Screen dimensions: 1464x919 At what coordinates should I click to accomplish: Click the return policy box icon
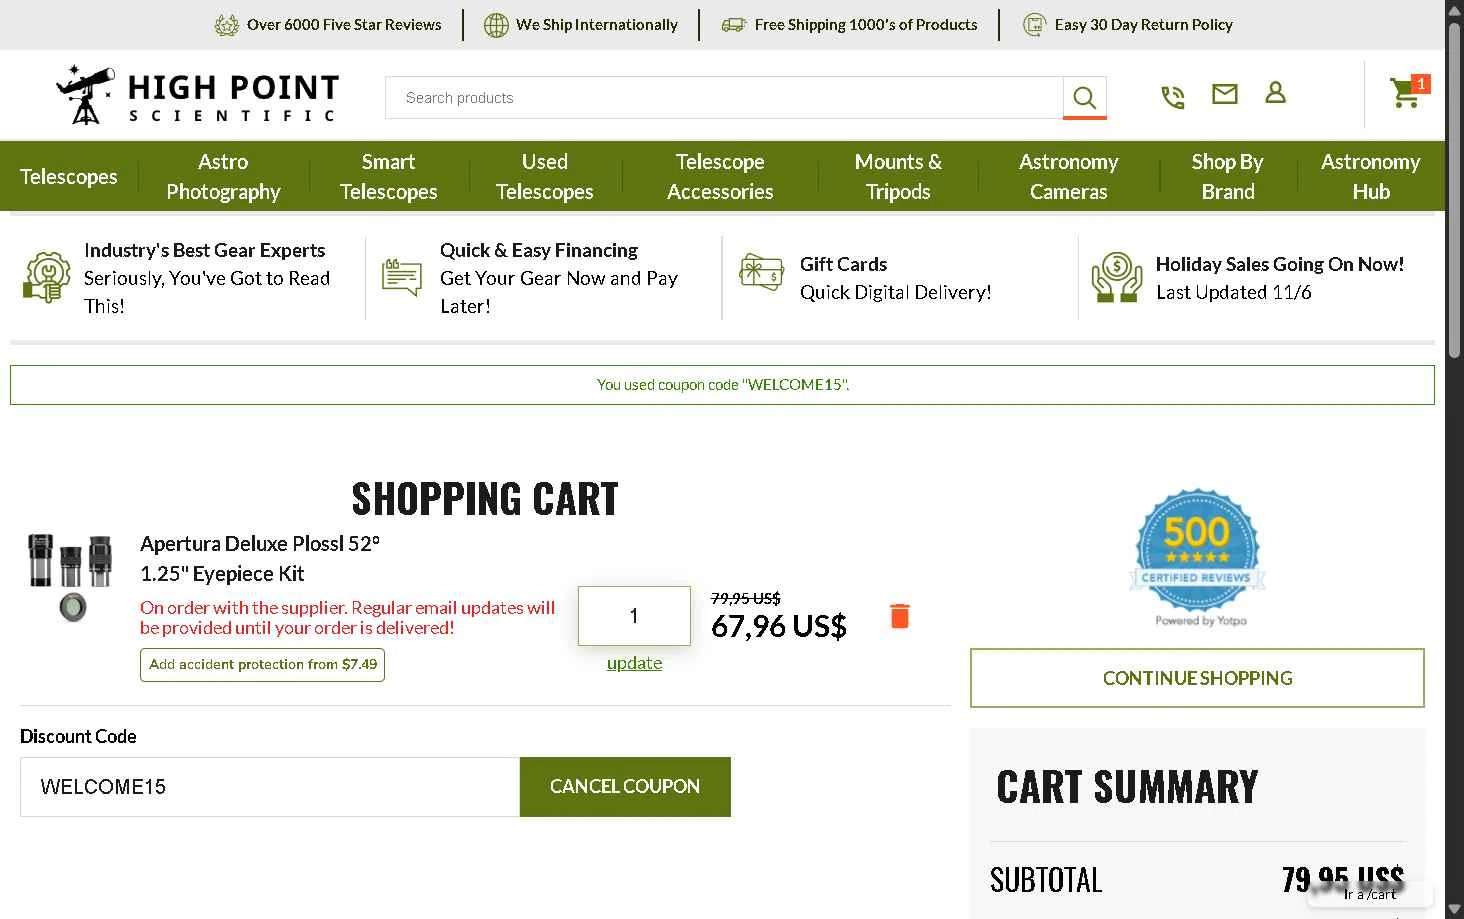[x=1034, y=25]
